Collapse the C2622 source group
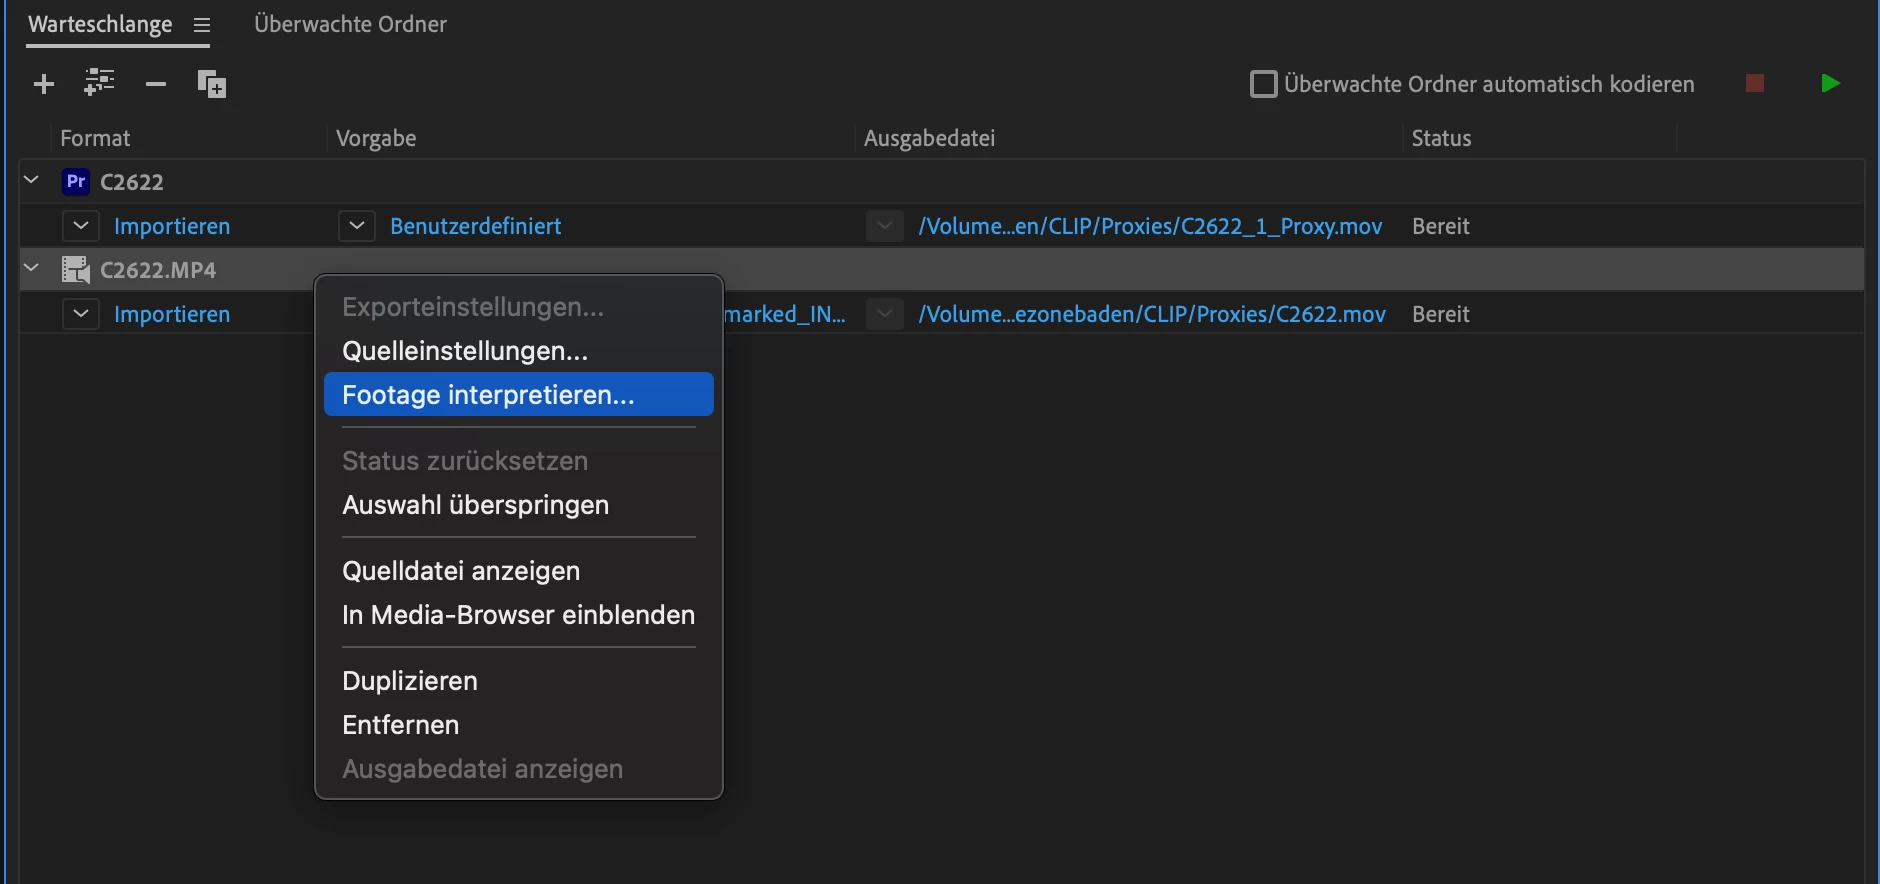The width and height of the screenshot is (1880, 884). [x=31, y=181]
